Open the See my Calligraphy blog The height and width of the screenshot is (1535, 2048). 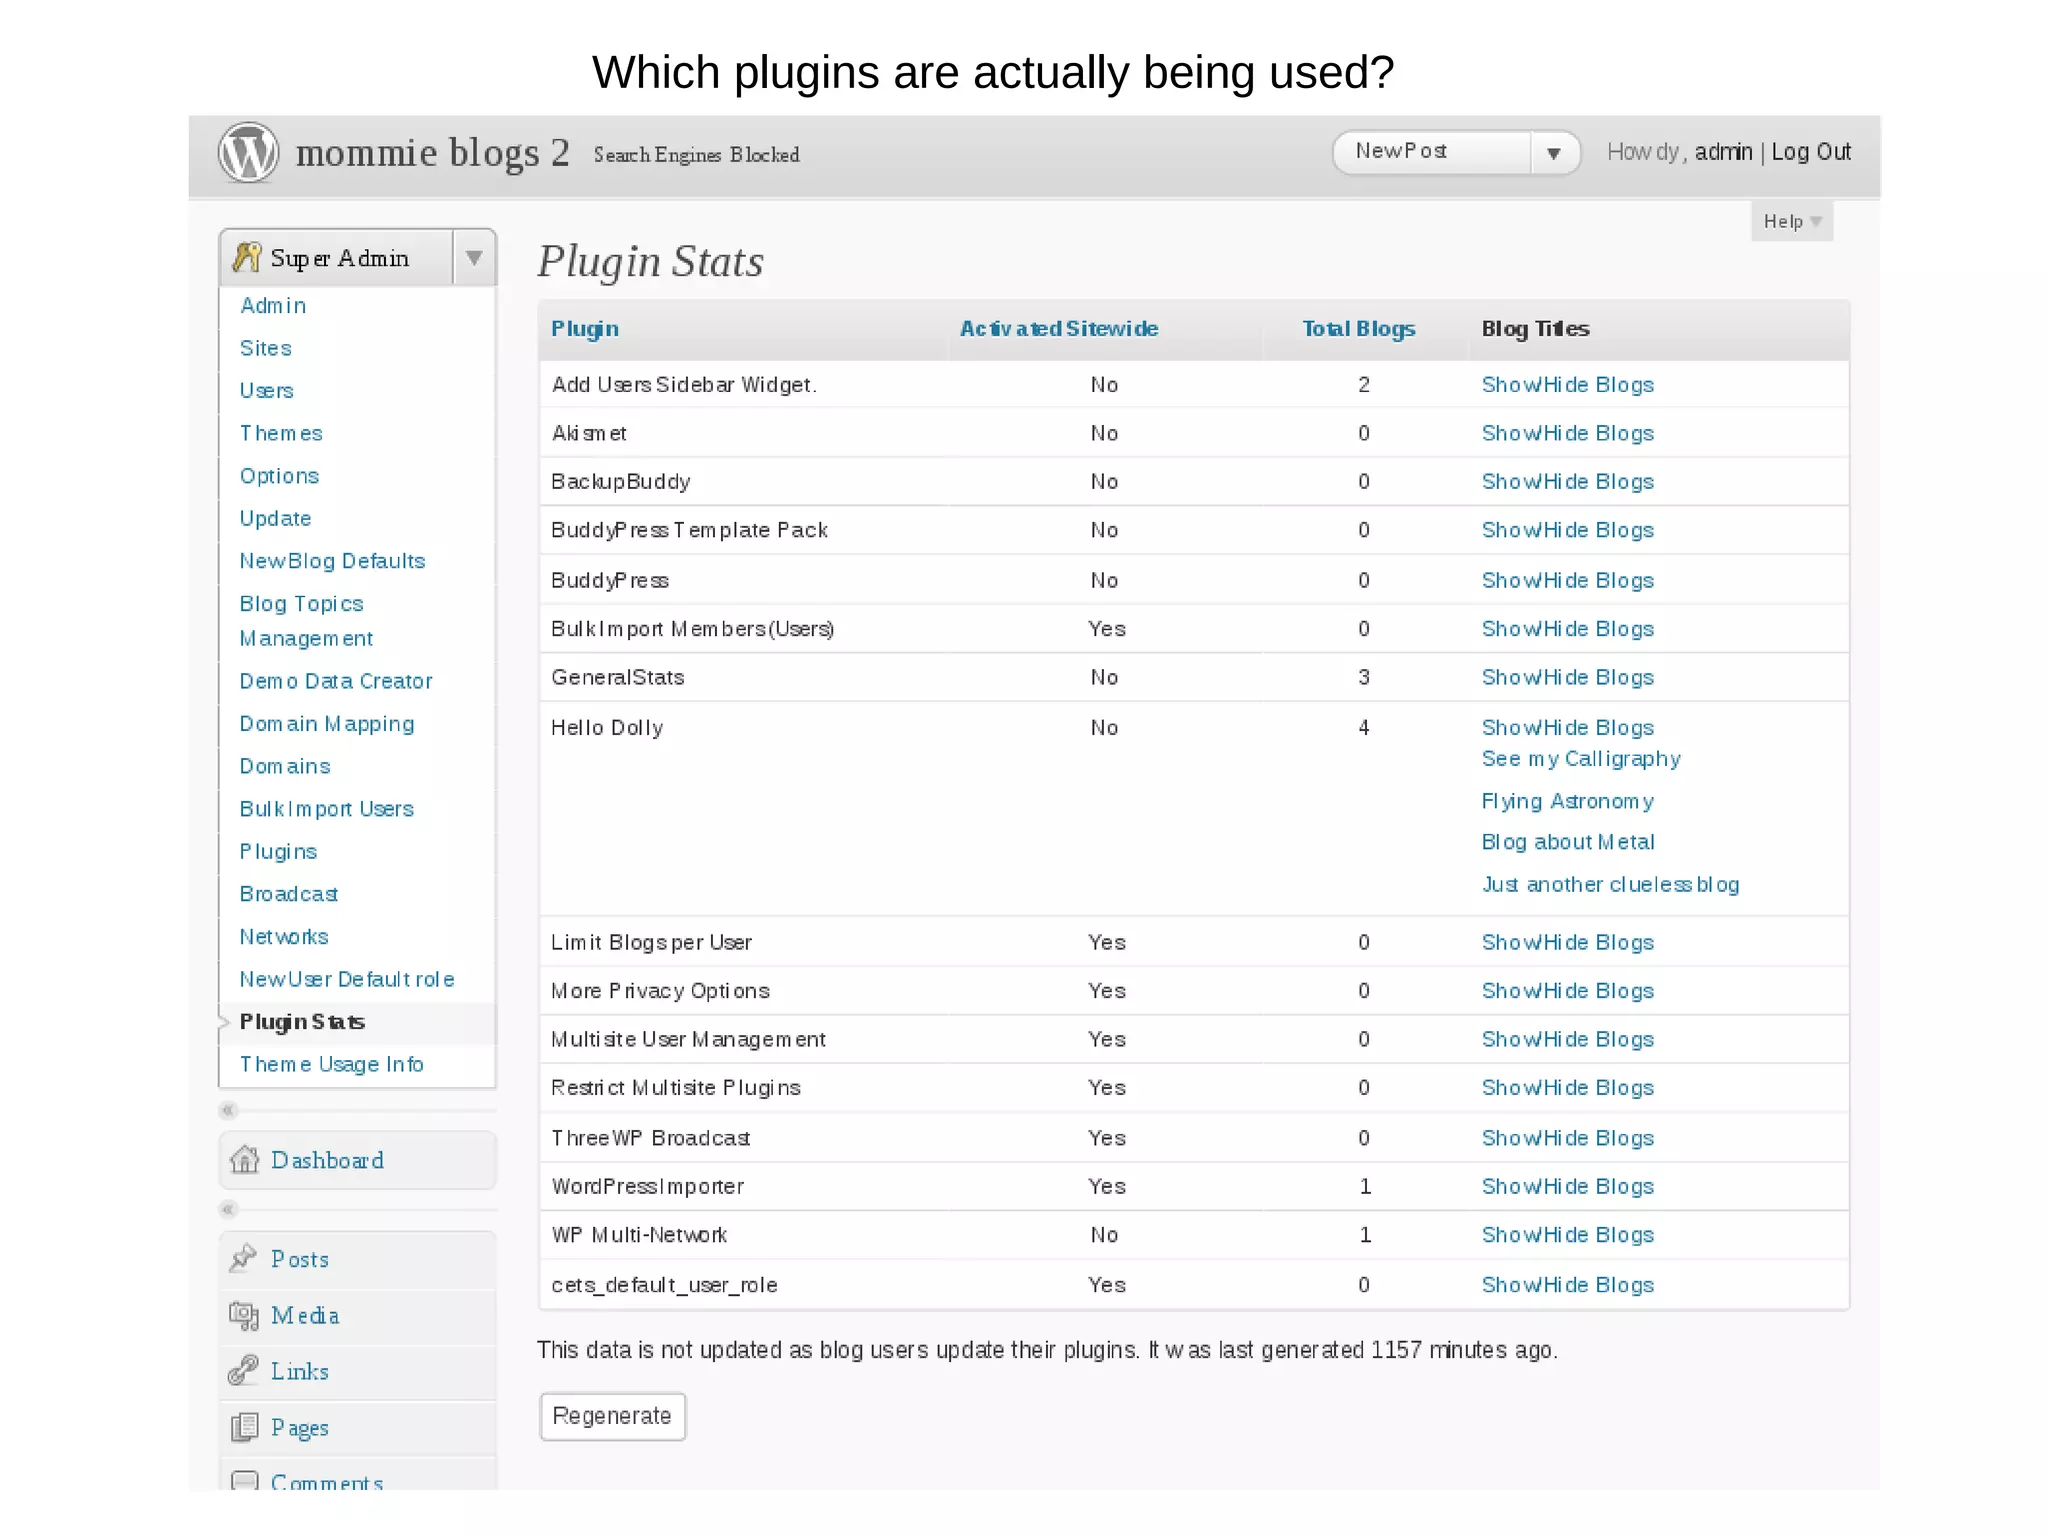[1581, 759]
